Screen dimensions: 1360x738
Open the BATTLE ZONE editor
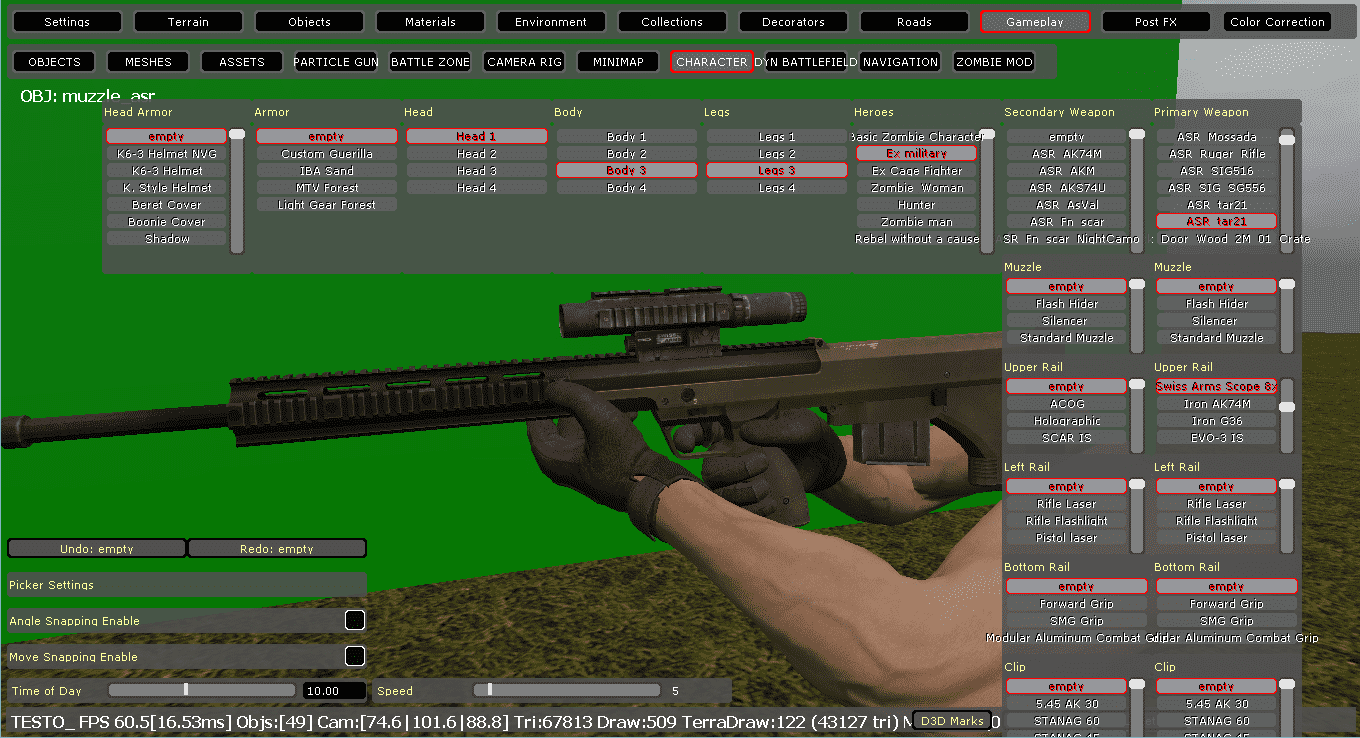coord(430,62)
